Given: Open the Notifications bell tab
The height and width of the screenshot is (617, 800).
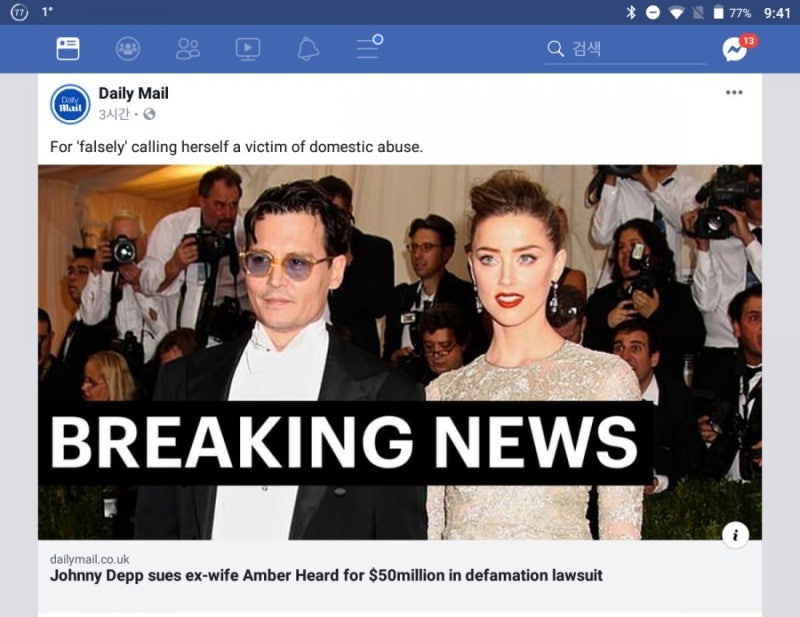Looking at the screenshot, I should [x=308, y=49].
